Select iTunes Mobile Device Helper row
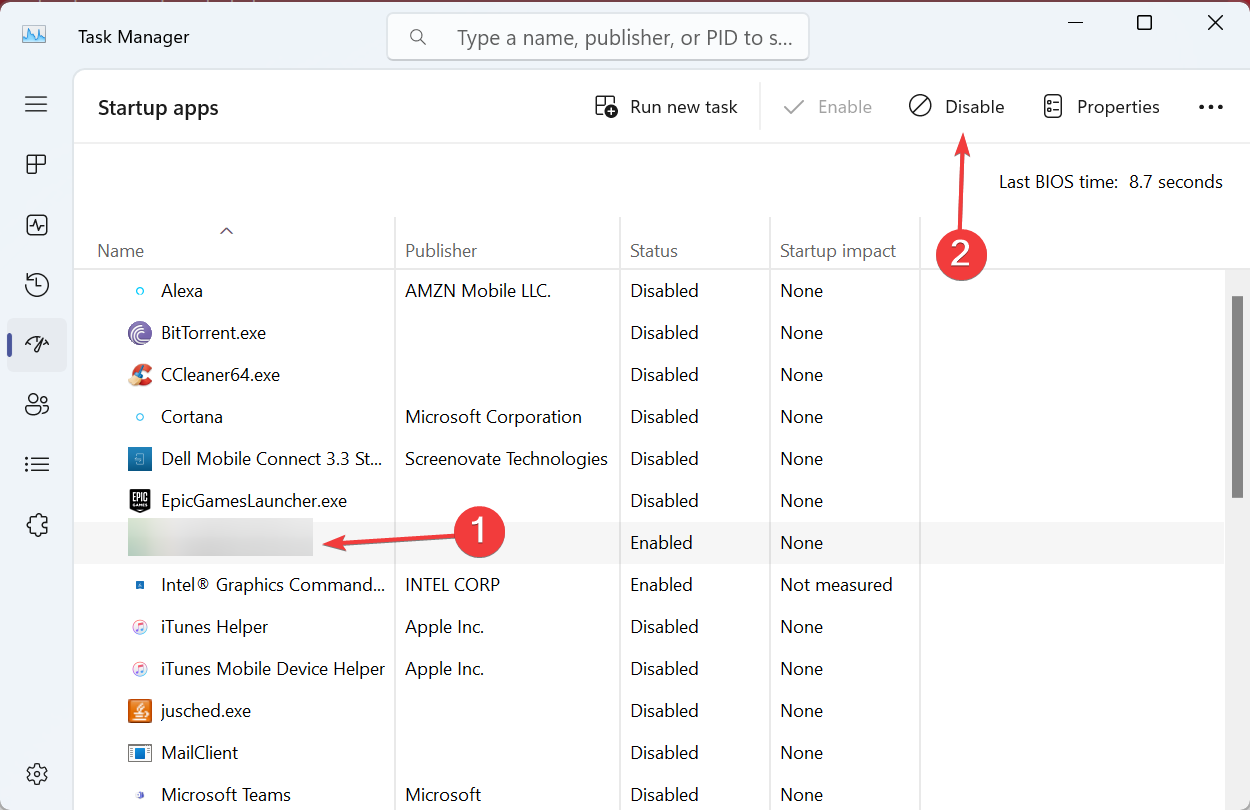 tap(649, 669)
